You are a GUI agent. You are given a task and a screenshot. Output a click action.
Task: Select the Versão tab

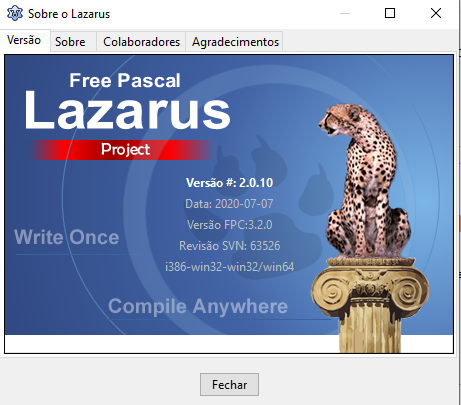(x=25, y=40)
